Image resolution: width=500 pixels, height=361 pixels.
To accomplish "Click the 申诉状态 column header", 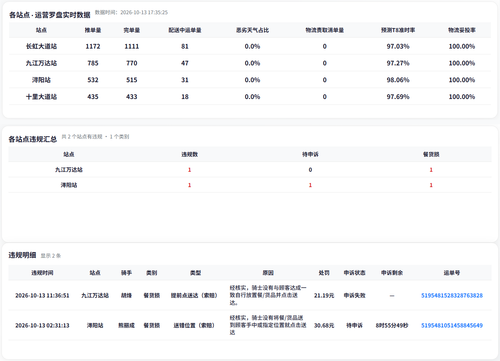I will click(354, 273).
